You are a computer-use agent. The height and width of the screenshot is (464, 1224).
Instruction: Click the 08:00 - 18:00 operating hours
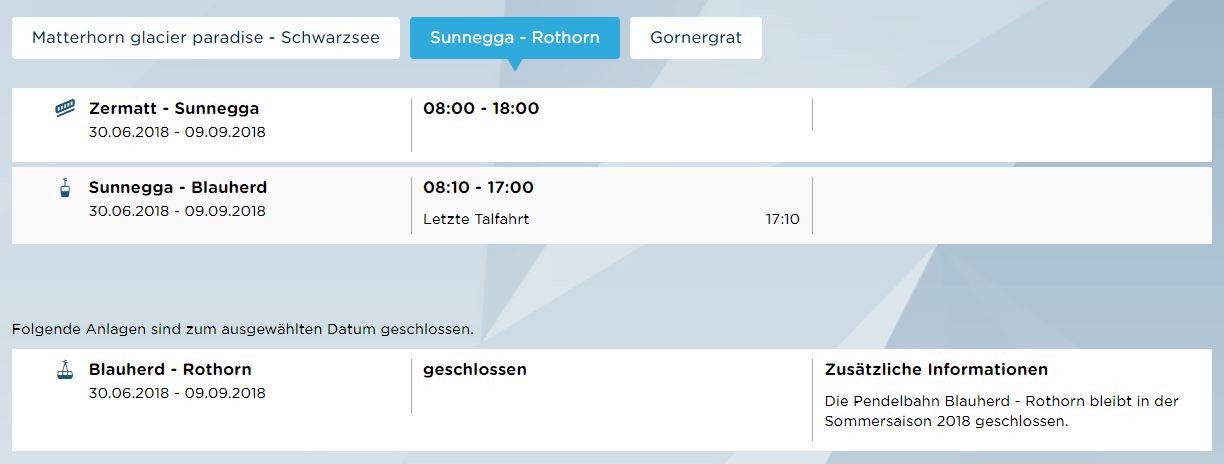tap(481, 108)
